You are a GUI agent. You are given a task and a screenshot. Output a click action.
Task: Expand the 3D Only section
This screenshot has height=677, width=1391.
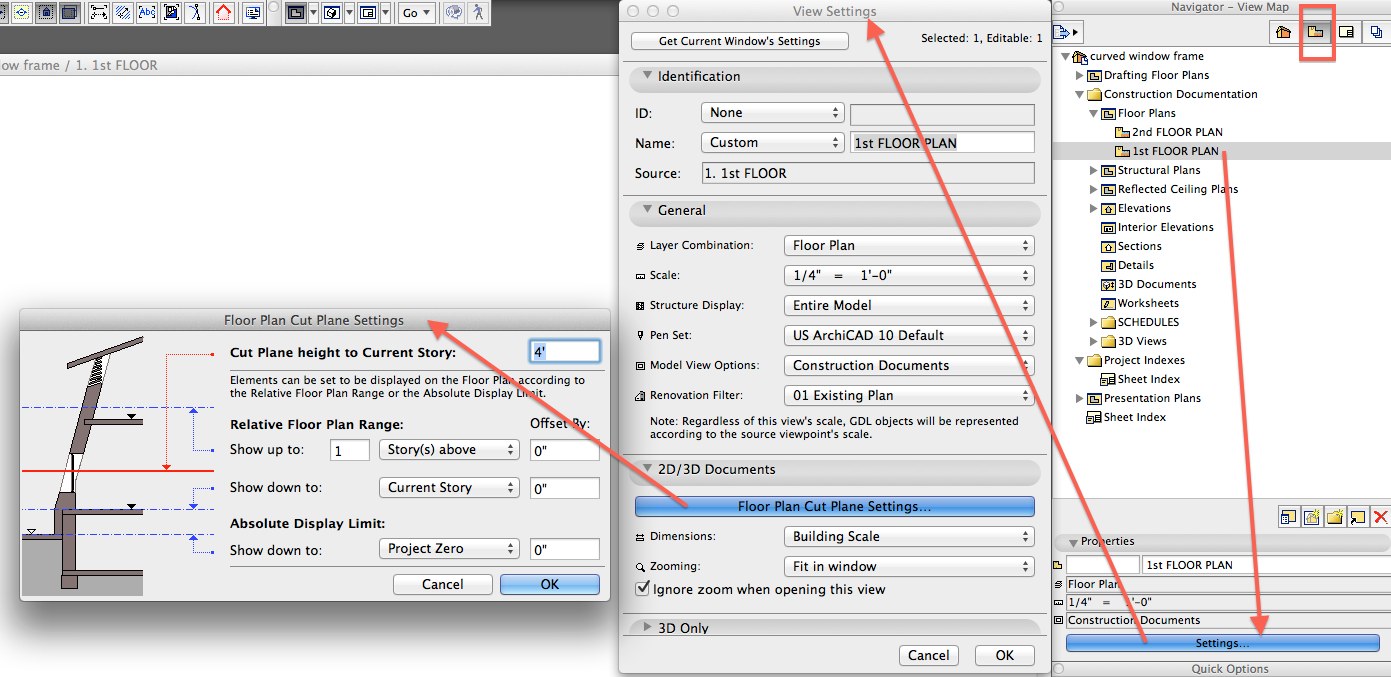648,627
